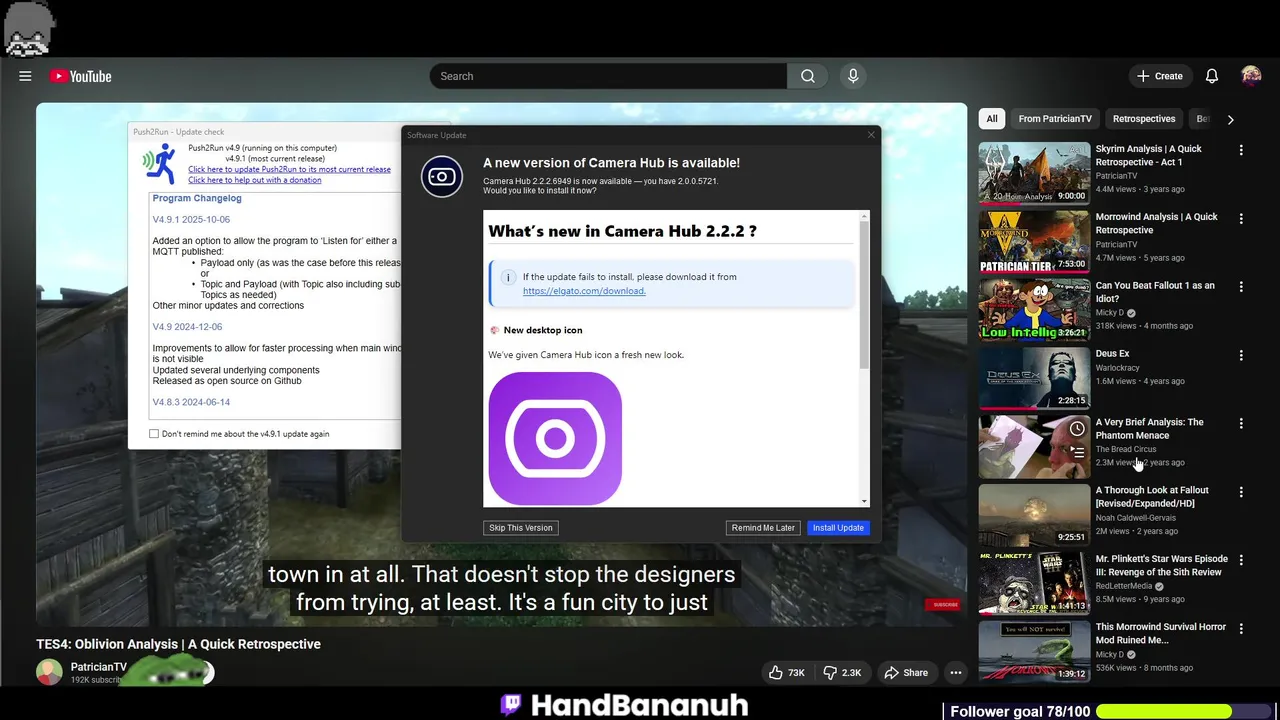Screen dimensions: 1280x720
Task: Start voice search with the microphone
Action: [853, 76]
